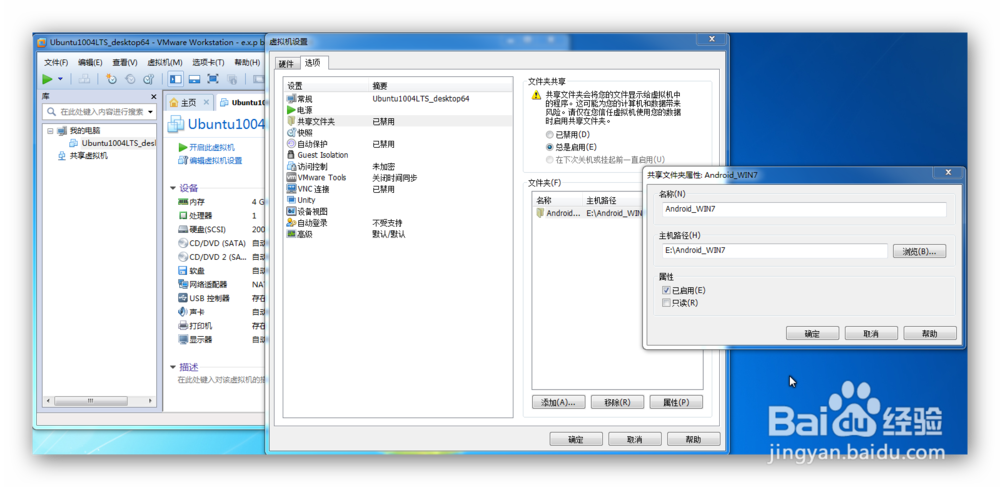Click 确定 in the shared folder properties dialog
This screenshot has height=487, width=1000.
pyautogui.click(x=812, y=333)
